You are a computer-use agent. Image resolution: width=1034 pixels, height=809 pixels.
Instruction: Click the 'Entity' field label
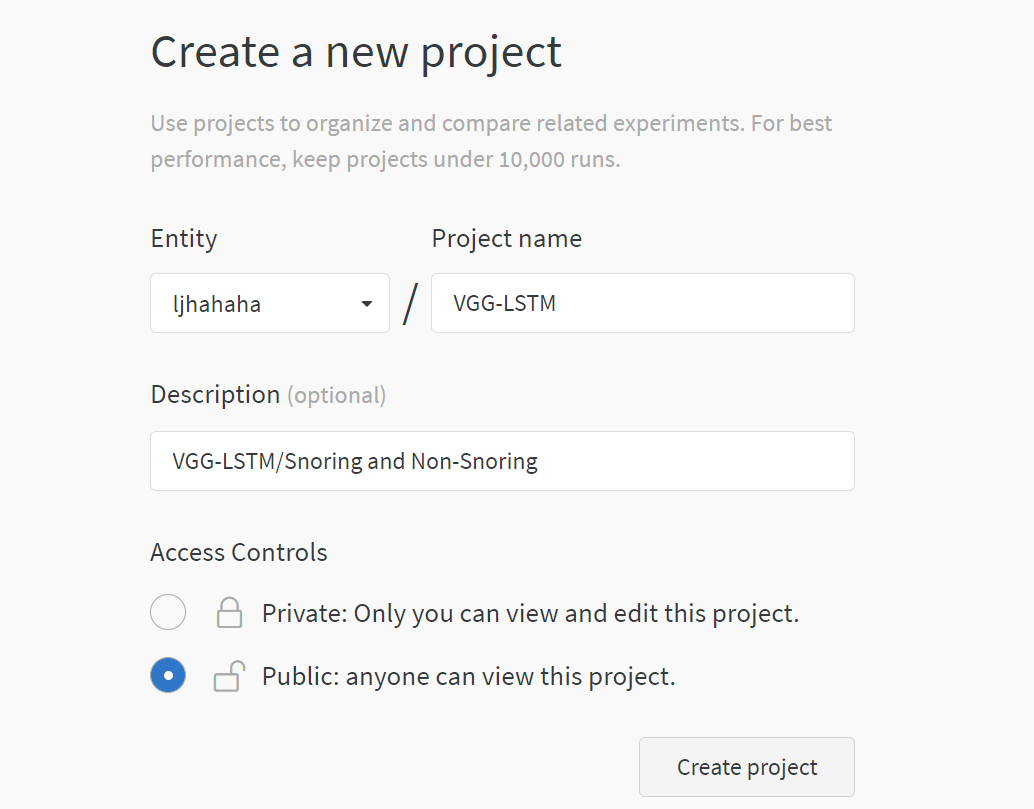point(184,239)
